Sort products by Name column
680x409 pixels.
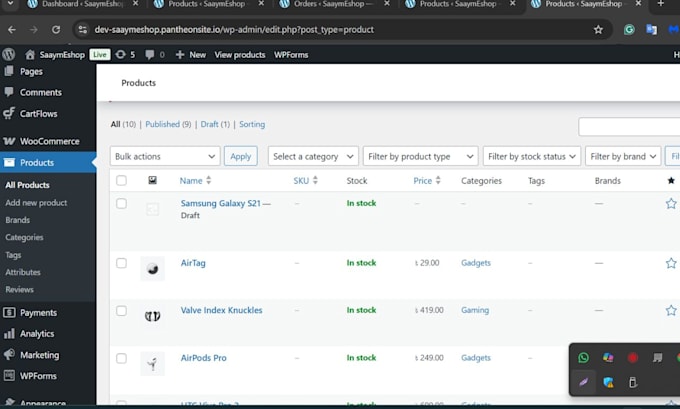click(x=195, y=180)
